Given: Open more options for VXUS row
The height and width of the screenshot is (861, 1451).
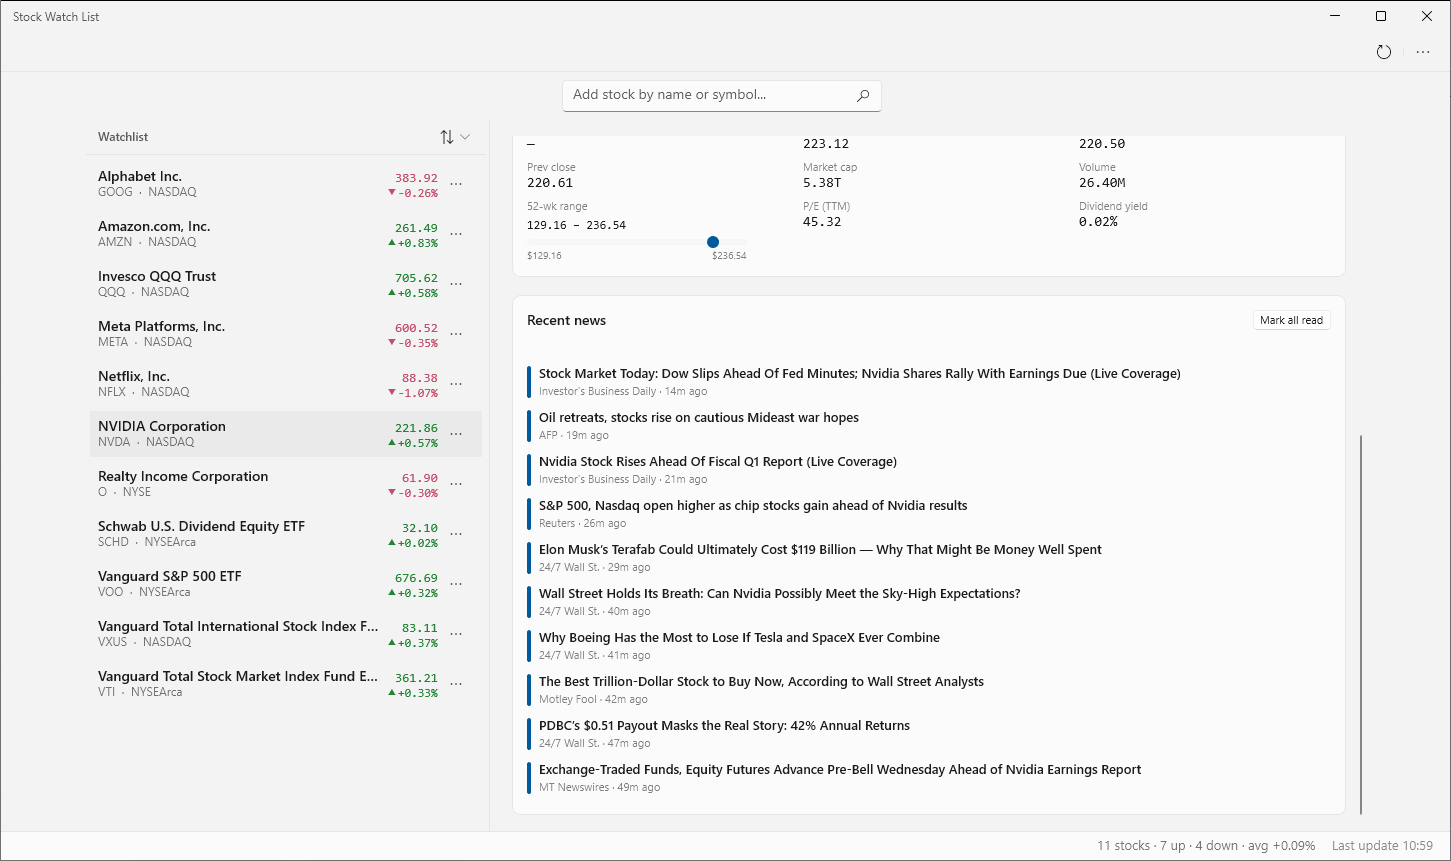Looking at the screenshot, I should tap(456, 634).
